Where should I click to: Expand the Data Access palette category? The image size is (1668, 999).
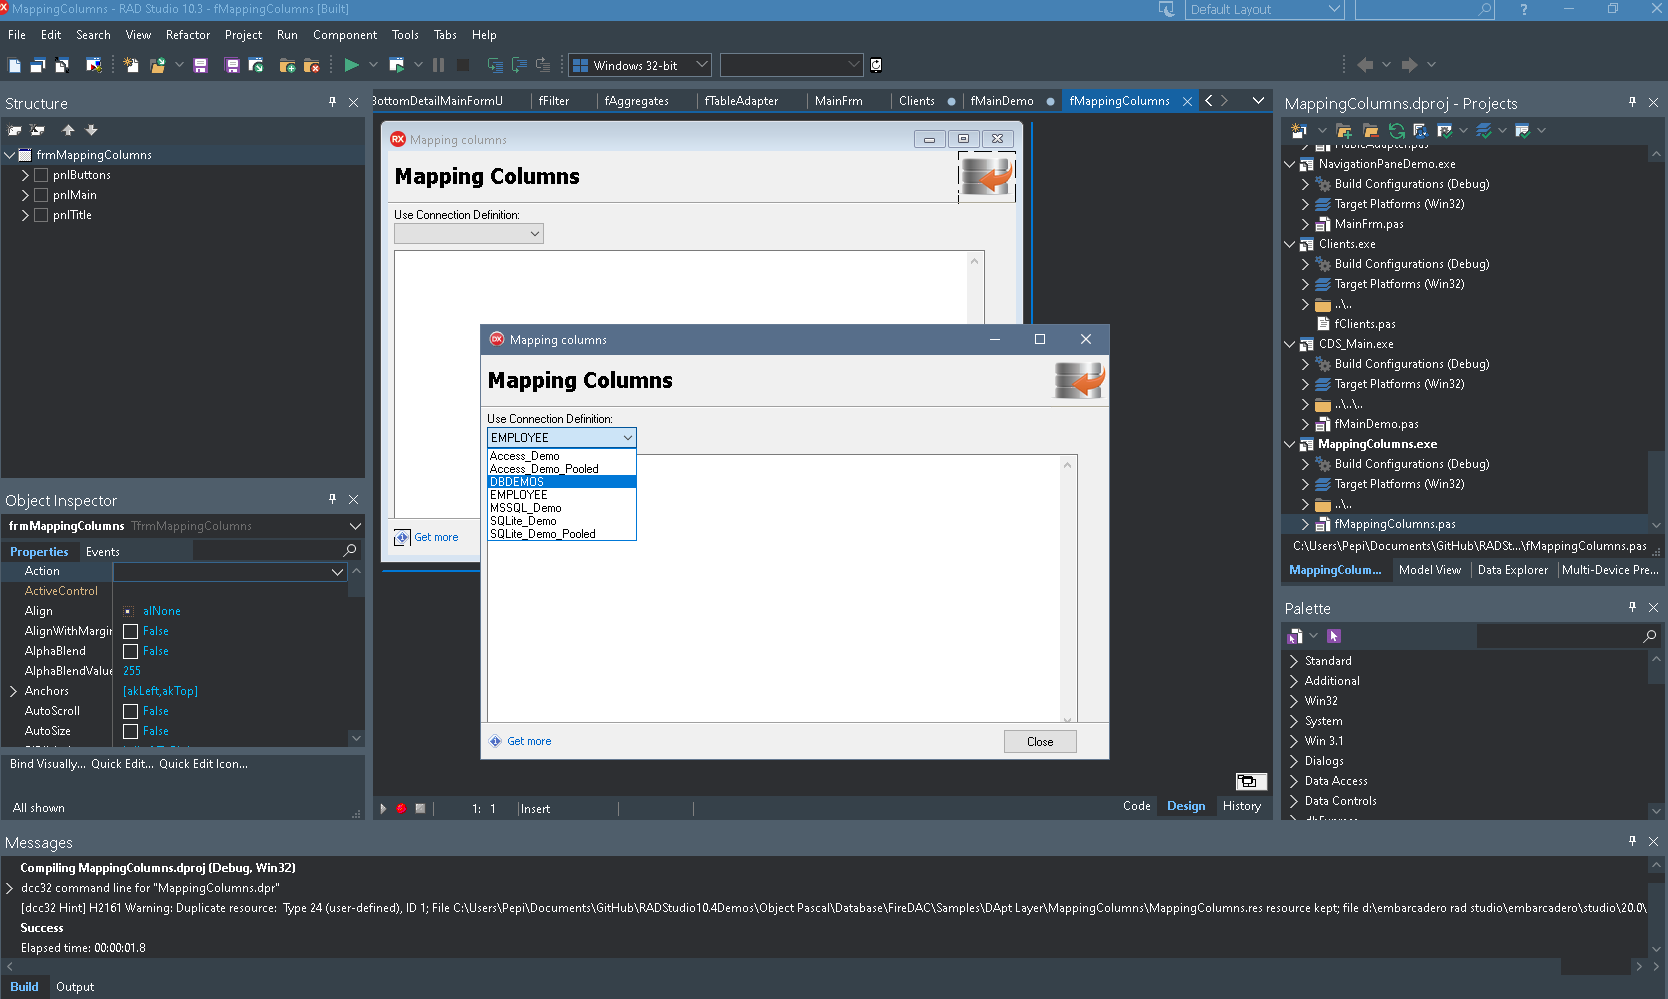click(x=1293, y=781)
